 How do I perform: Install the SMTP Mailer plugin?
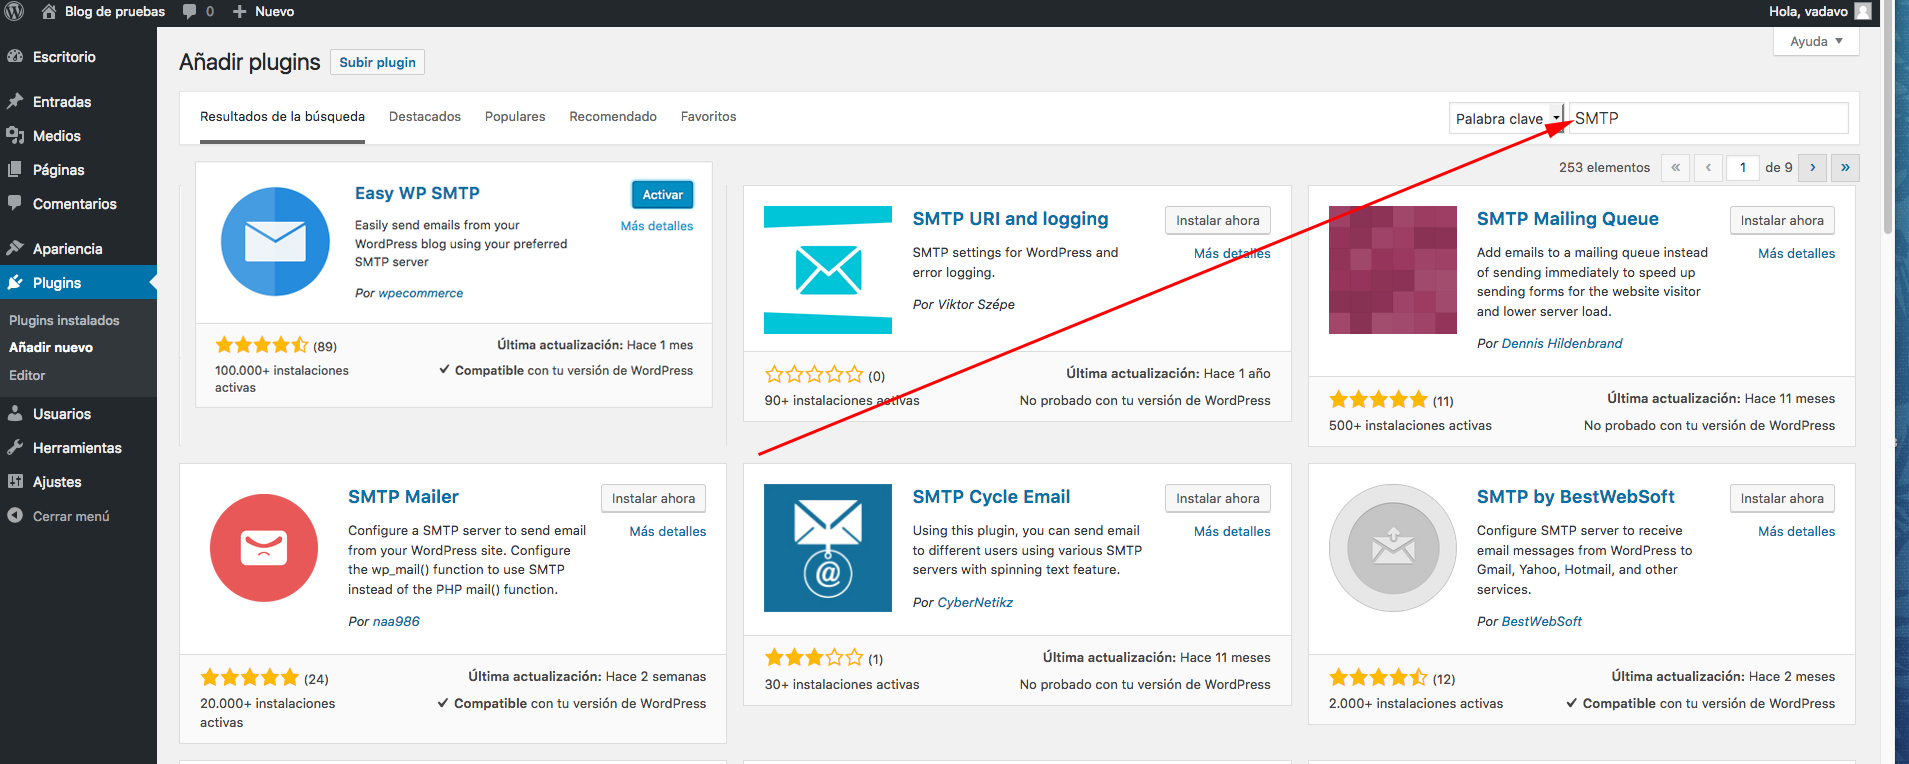click(653, 499)
